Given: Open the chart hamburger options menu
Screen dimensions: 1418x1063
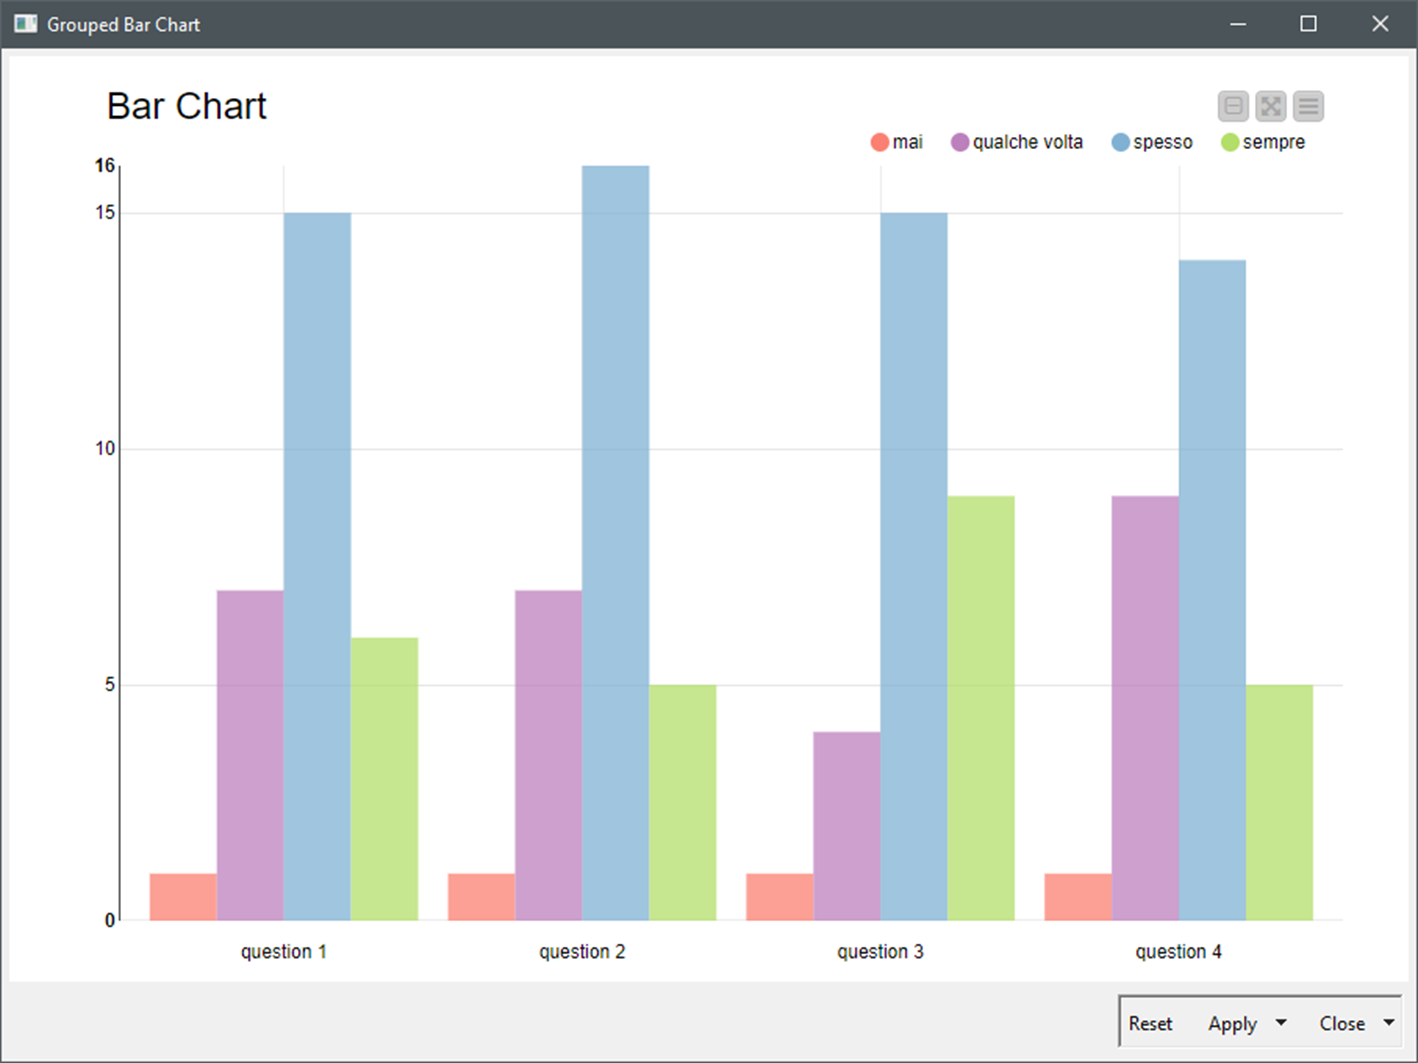Looking at the screenshot, I should click(1307, 106).
